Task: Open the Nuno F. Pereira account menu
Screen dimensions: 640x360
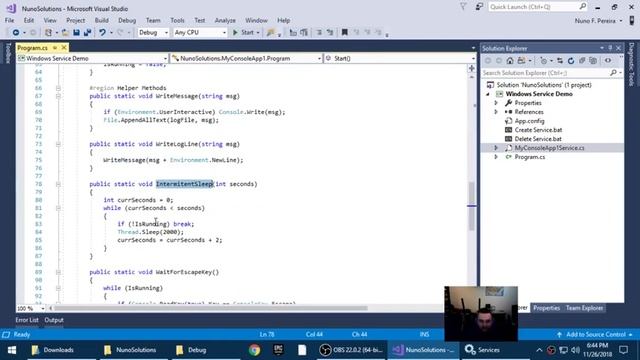Action: (x=598, y=20)
